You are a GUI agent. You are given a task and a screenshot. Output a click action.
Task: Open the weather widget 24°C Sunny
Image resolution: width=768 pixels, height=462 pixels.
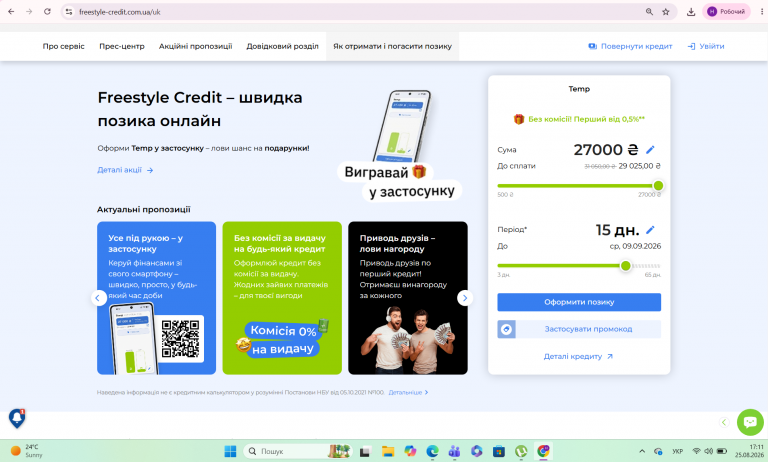click(x=27, y=451)
